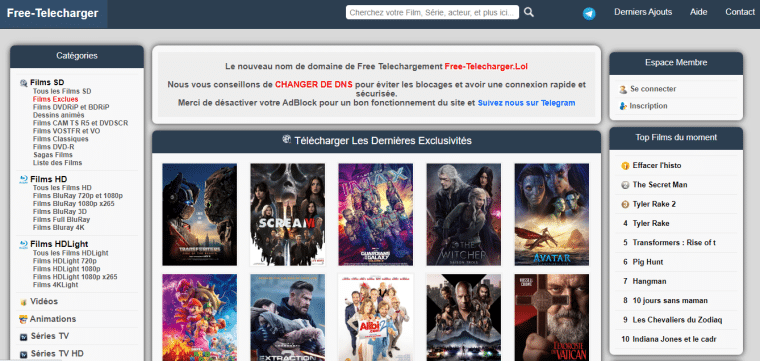The image size is (760, 361).
Task: Open Films Exclues category
Action: [55, 99]
